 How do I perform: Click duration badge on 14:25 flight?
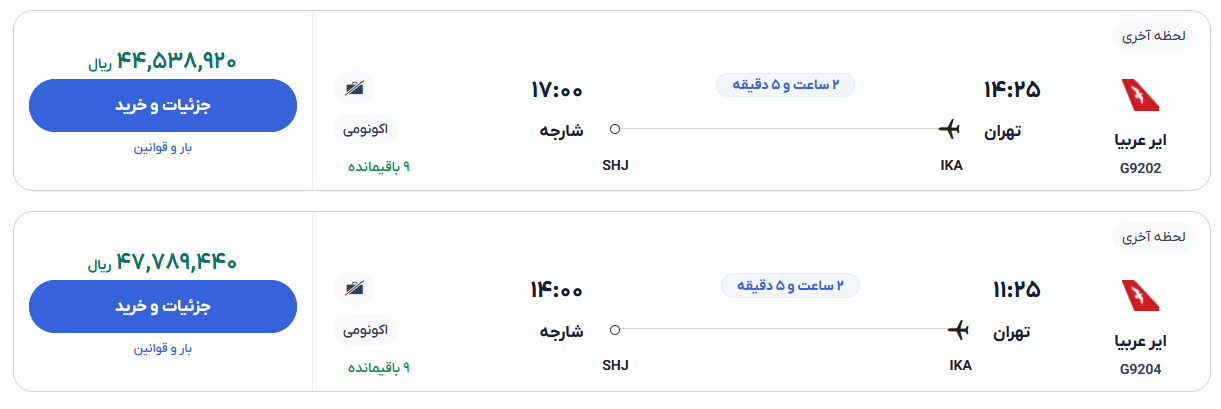pyautogui.click(x=786, y=85)
